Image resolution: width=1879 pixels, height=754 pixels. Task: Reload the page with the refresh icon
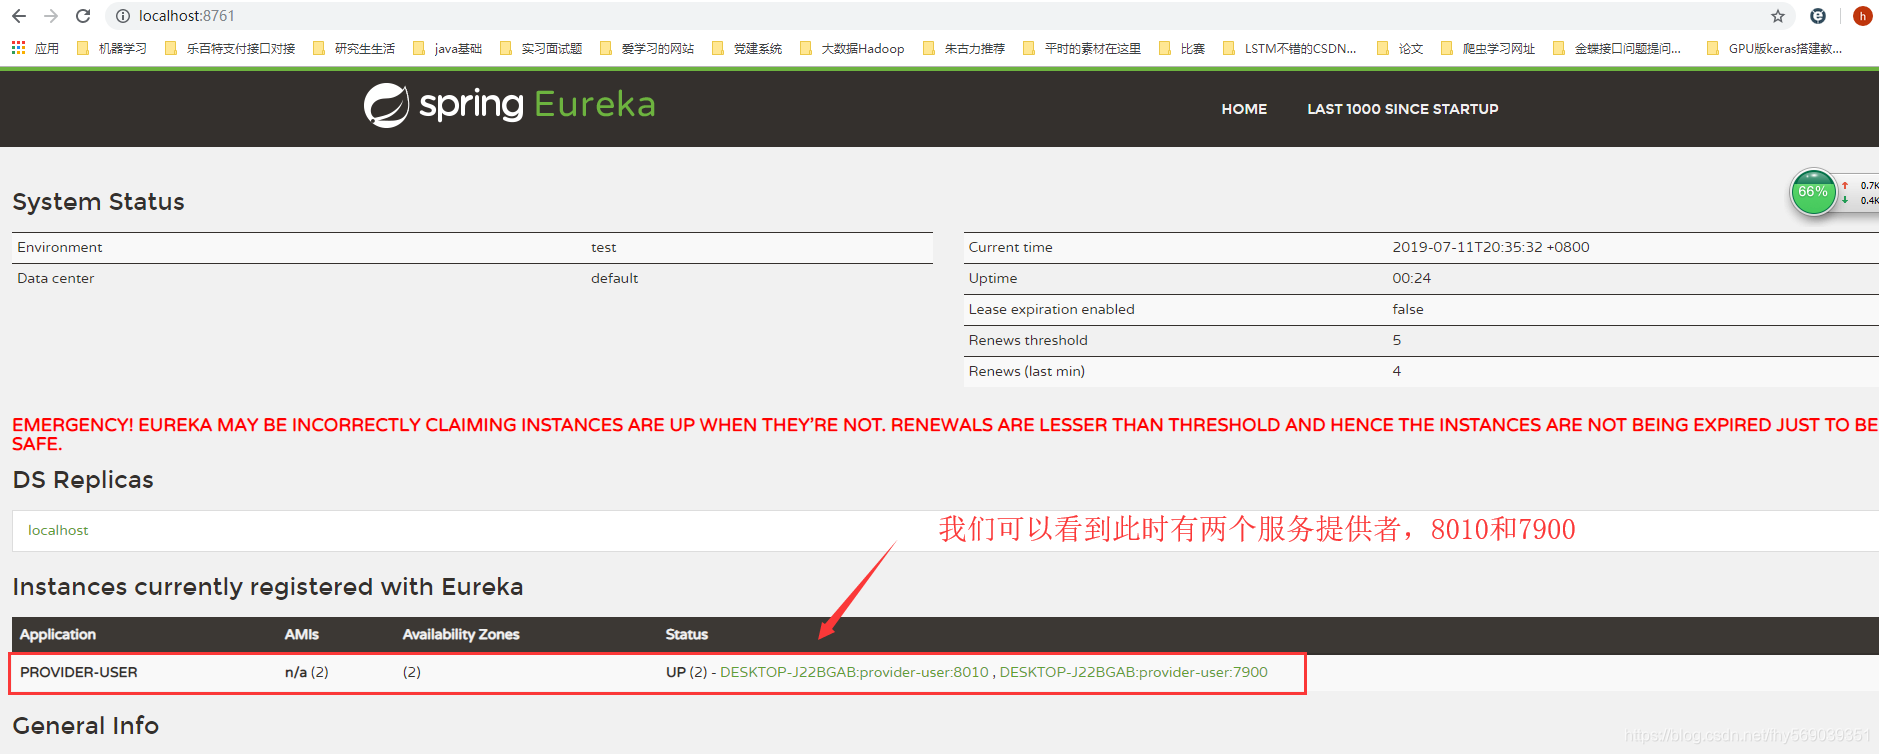[x=83, y=16]
